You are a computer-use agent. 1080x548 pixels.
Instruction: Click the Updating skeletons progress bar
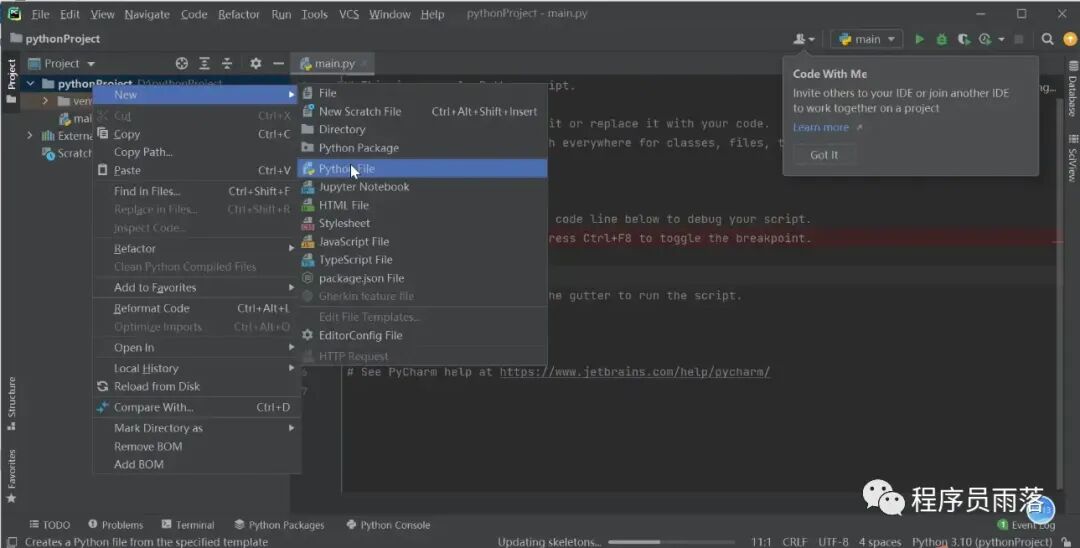[x=672, y=542]
